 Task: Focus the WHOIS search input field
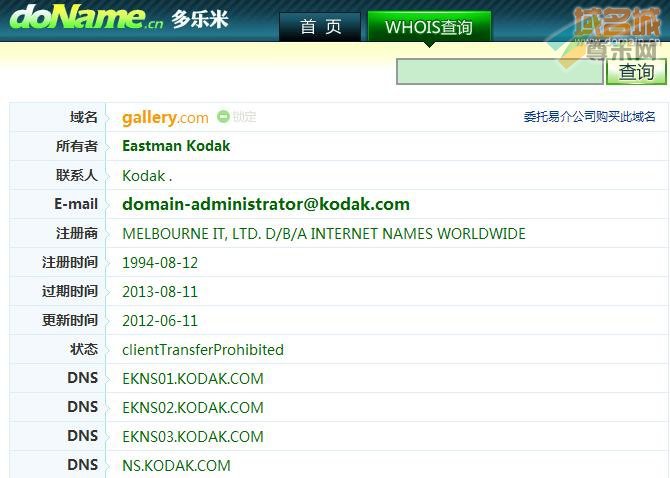point(500,71)
